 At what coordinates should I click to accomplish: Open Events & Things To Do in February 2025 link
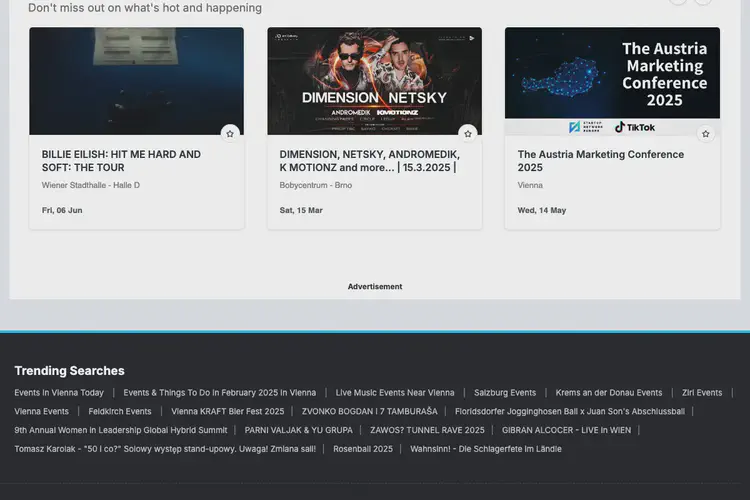220,393
